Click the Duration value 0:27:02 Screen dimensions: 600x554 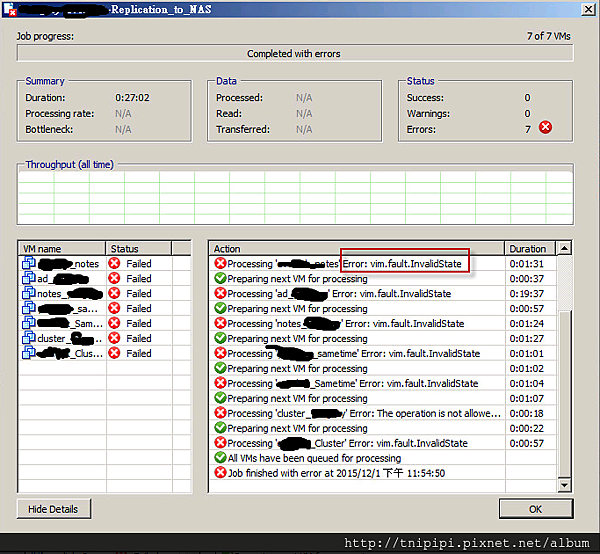(132, 98)
